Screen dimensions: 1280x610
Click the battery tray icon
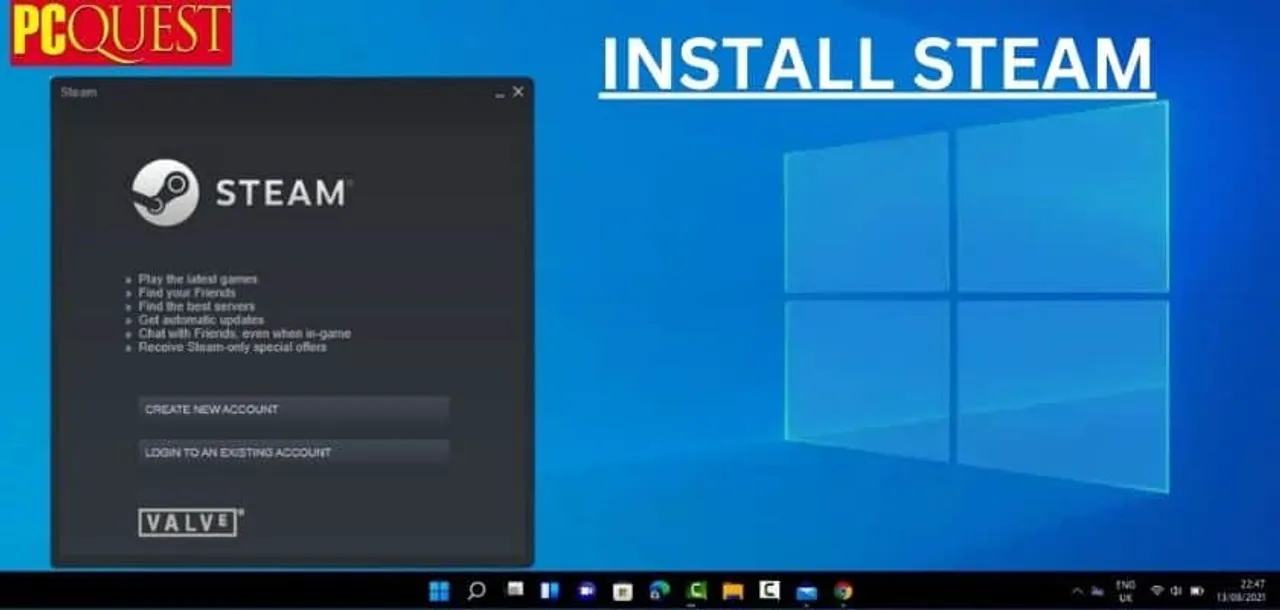coord(1197,591)
